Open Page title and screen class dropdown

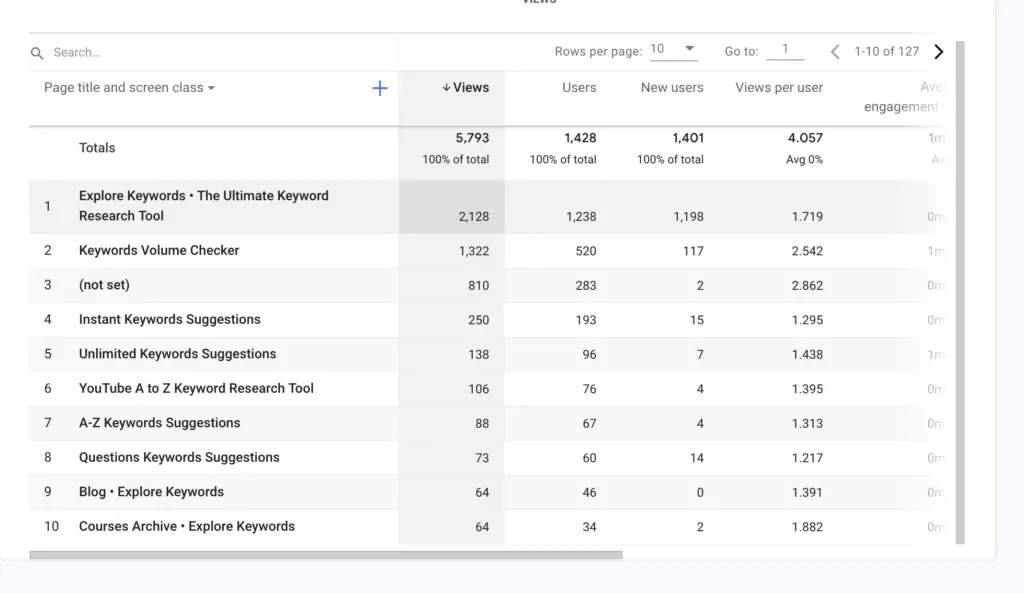(129, 88)
